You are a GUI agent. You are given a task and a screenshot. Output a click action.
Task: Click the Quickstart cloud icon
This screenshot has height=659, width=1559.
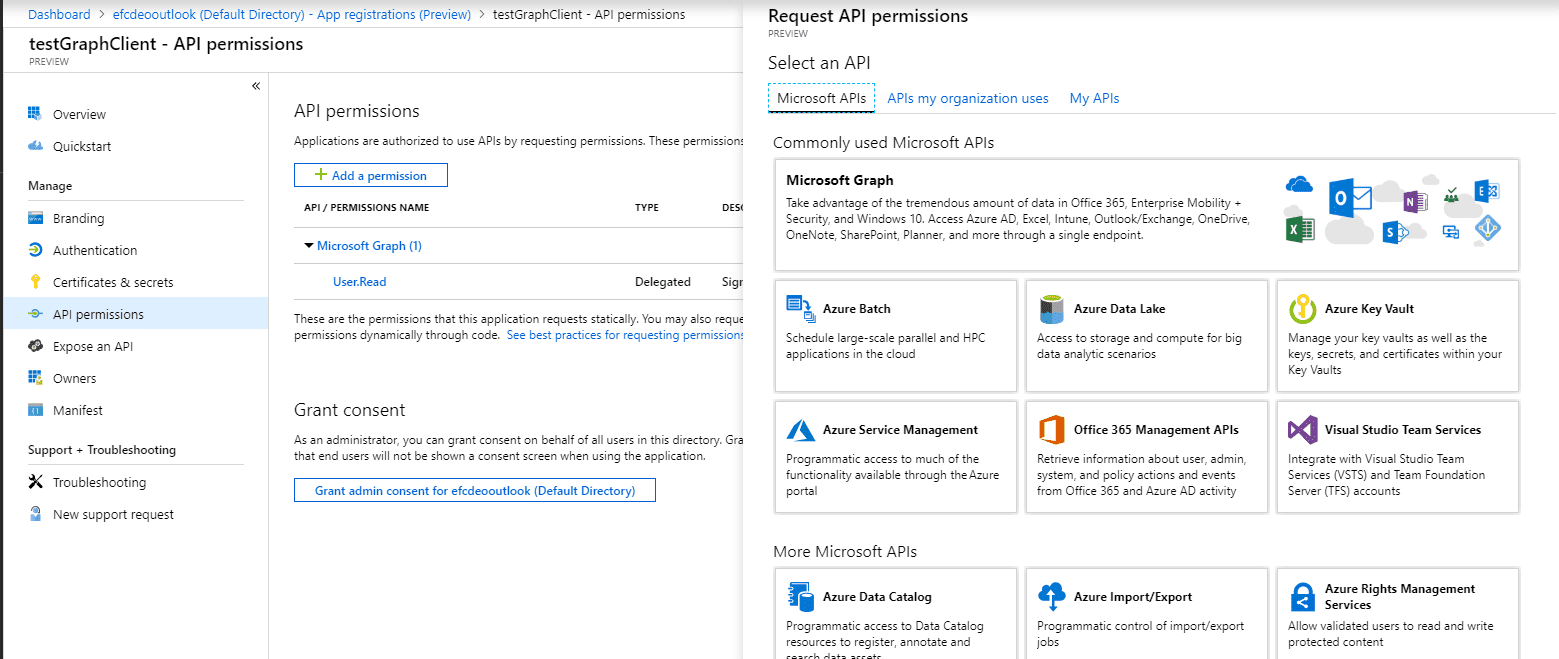click(x=35, y=146)
